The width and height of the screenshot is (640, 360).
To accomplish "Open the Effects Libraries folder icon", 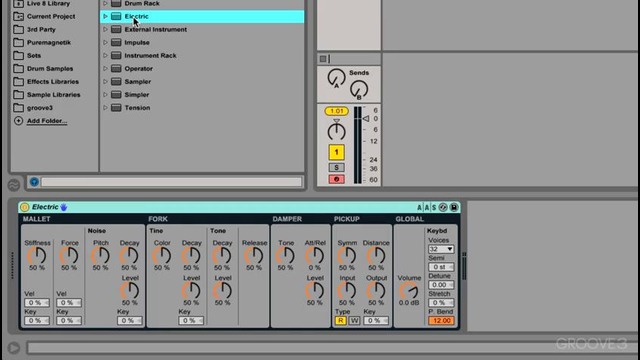I will 18,82.
